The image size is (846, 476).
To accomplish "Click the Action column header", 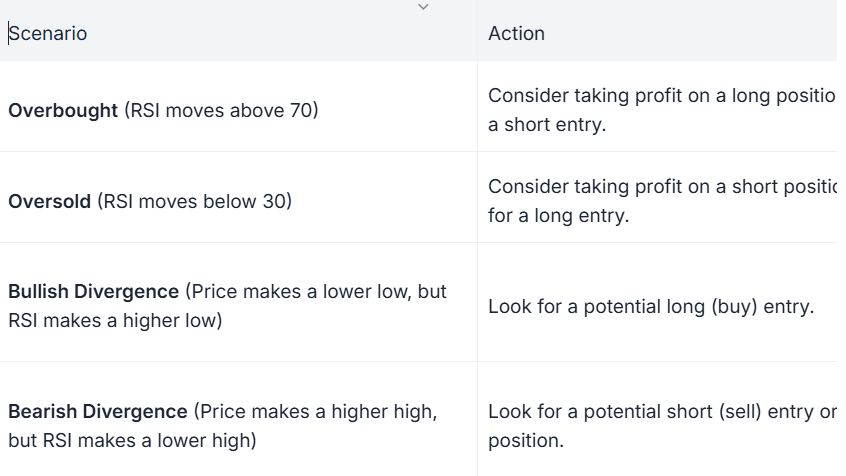I will tap(516, 34).
